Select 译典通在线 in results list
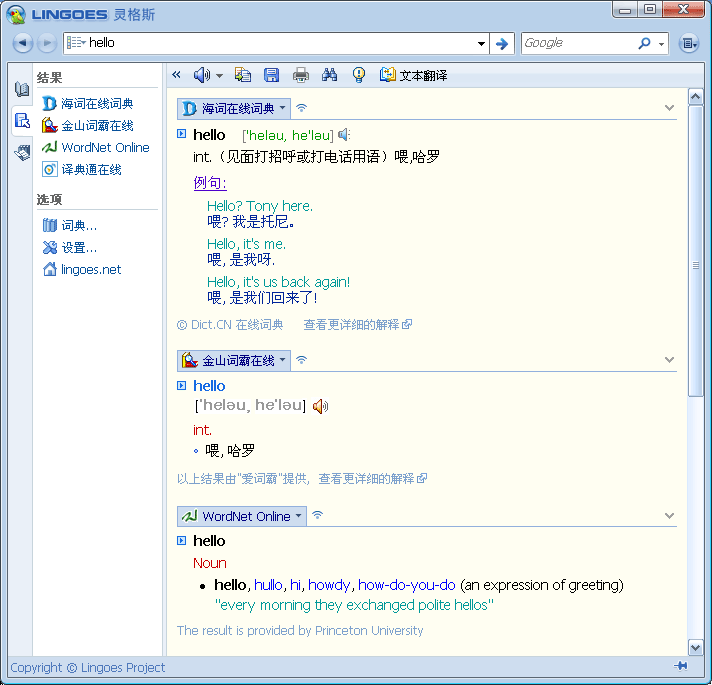The image size is (712, 685). pyautogui.click(x=82, y=169)
